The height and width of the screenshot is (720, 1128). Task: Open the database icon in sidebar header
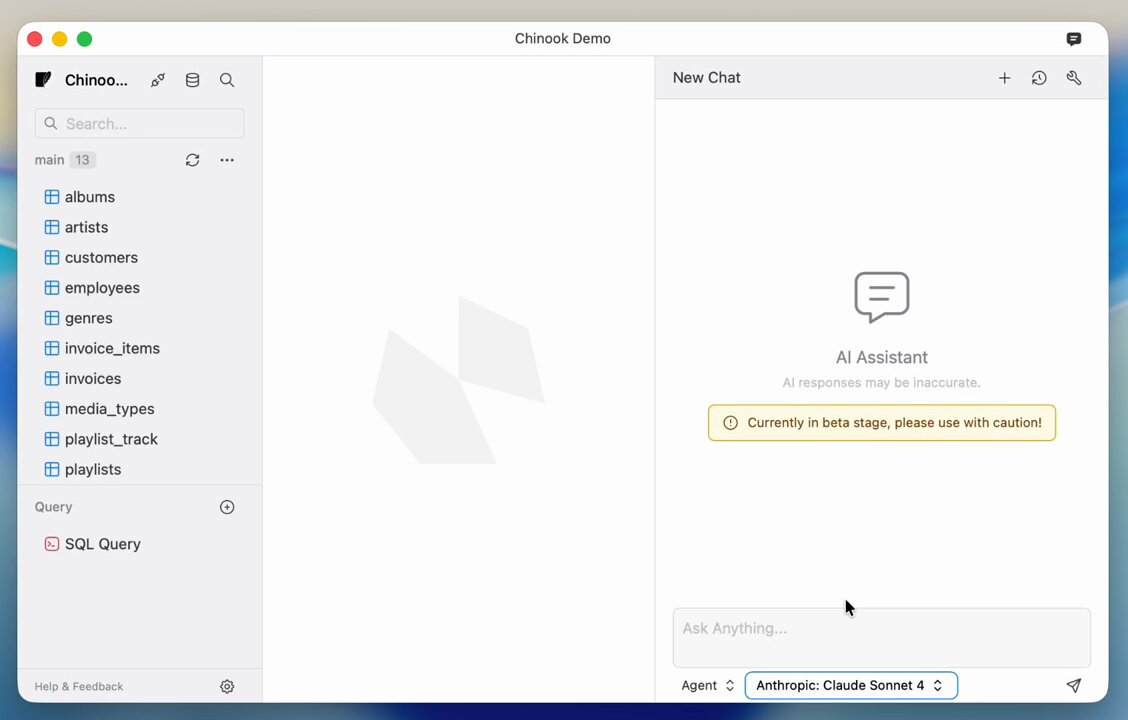coord(192,80)
